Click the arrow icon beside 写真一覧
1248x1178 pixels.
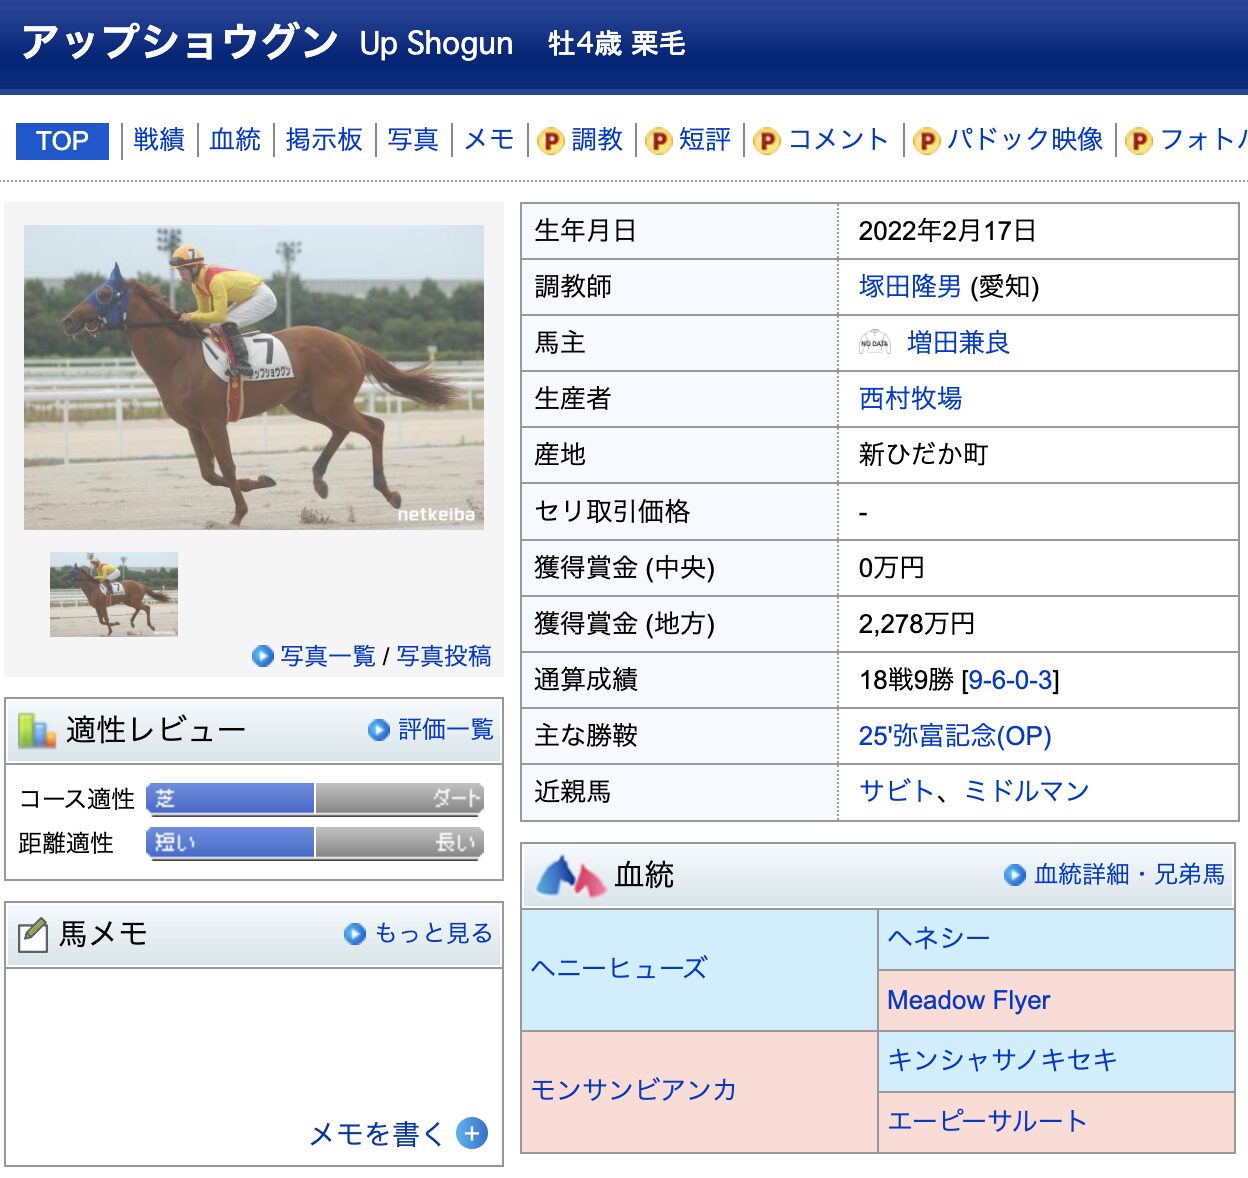[263, 656]
